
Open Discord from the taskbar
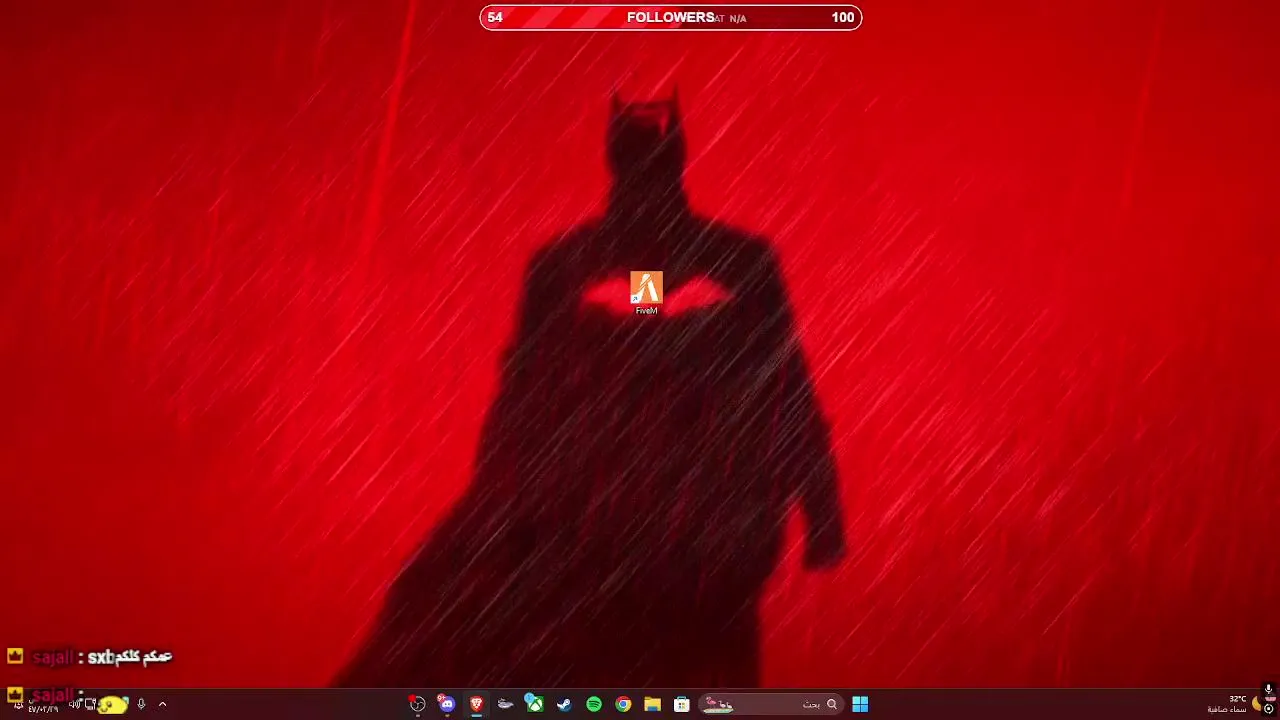pos(446,704)
